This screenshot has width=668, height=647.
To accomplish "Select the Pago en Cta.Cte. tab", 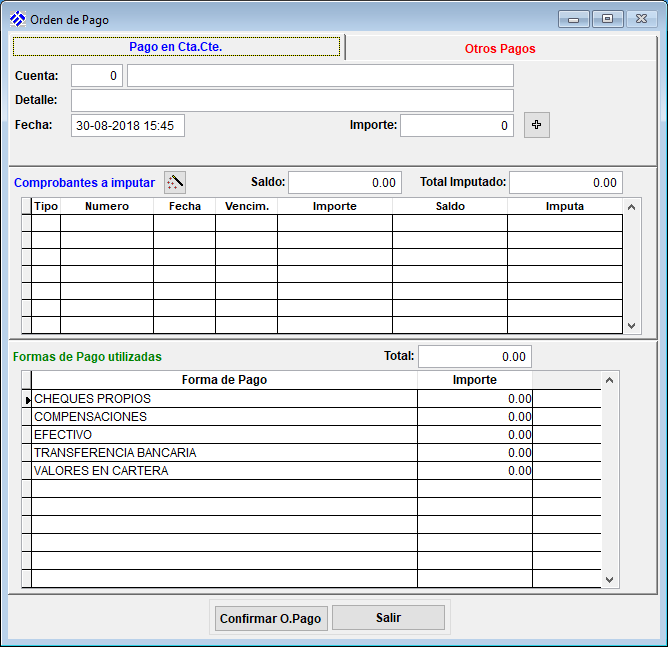I will [176, 47].
